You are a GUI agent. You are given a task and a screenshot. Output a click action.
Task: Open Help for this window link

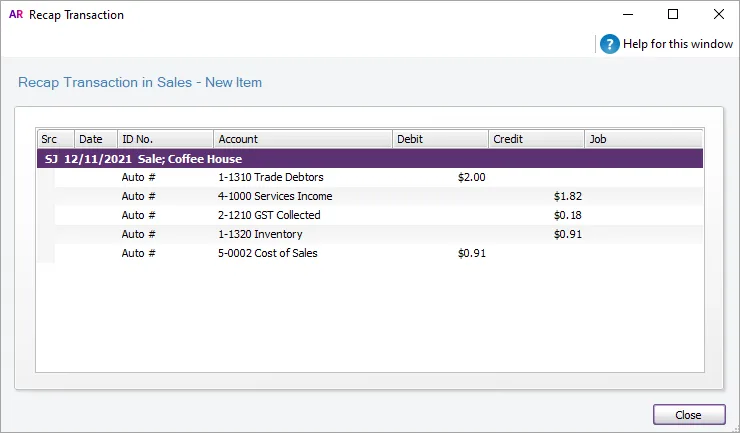(678, 44)
